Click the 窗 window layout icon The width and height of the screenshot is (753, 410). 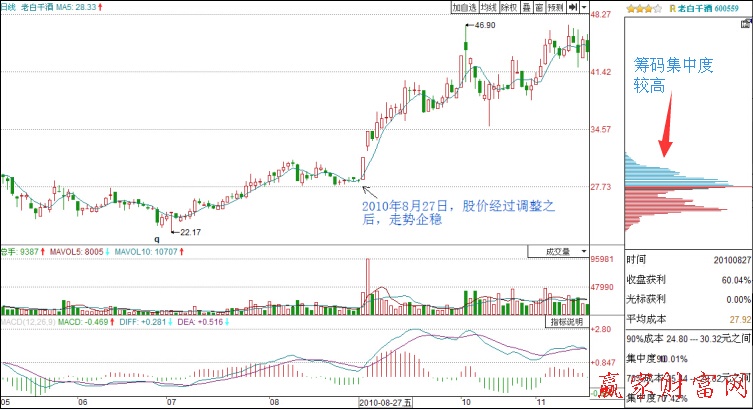point(538,7)
